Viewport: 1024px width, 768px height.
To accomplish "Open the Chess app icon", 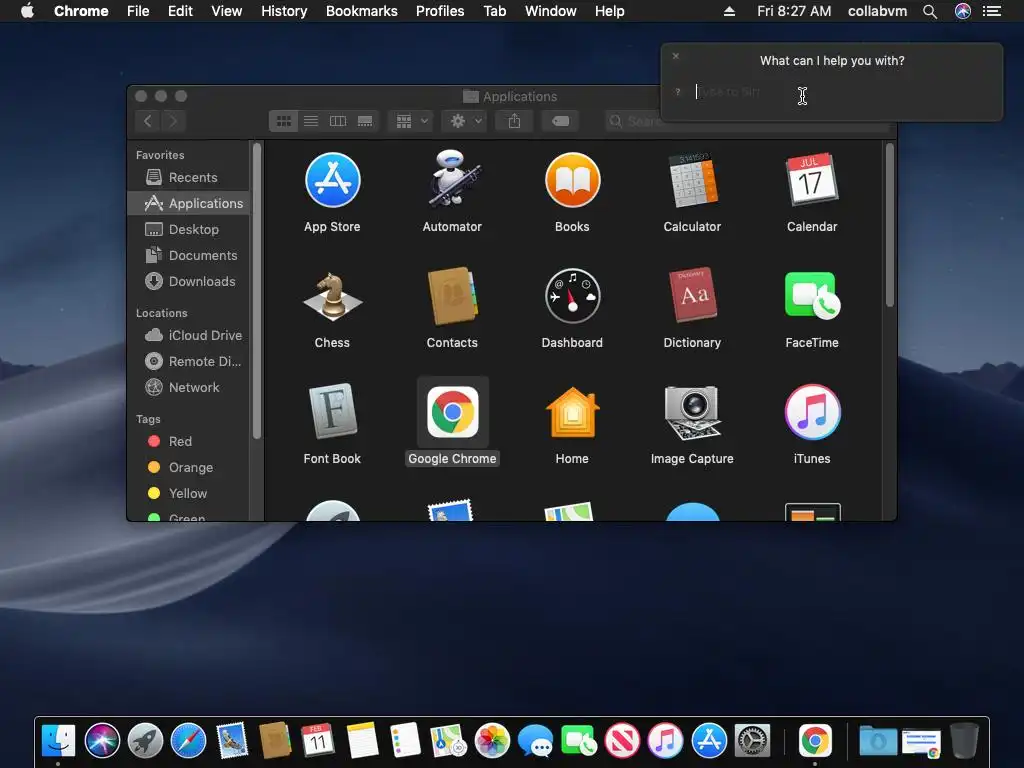I will 332,297.
